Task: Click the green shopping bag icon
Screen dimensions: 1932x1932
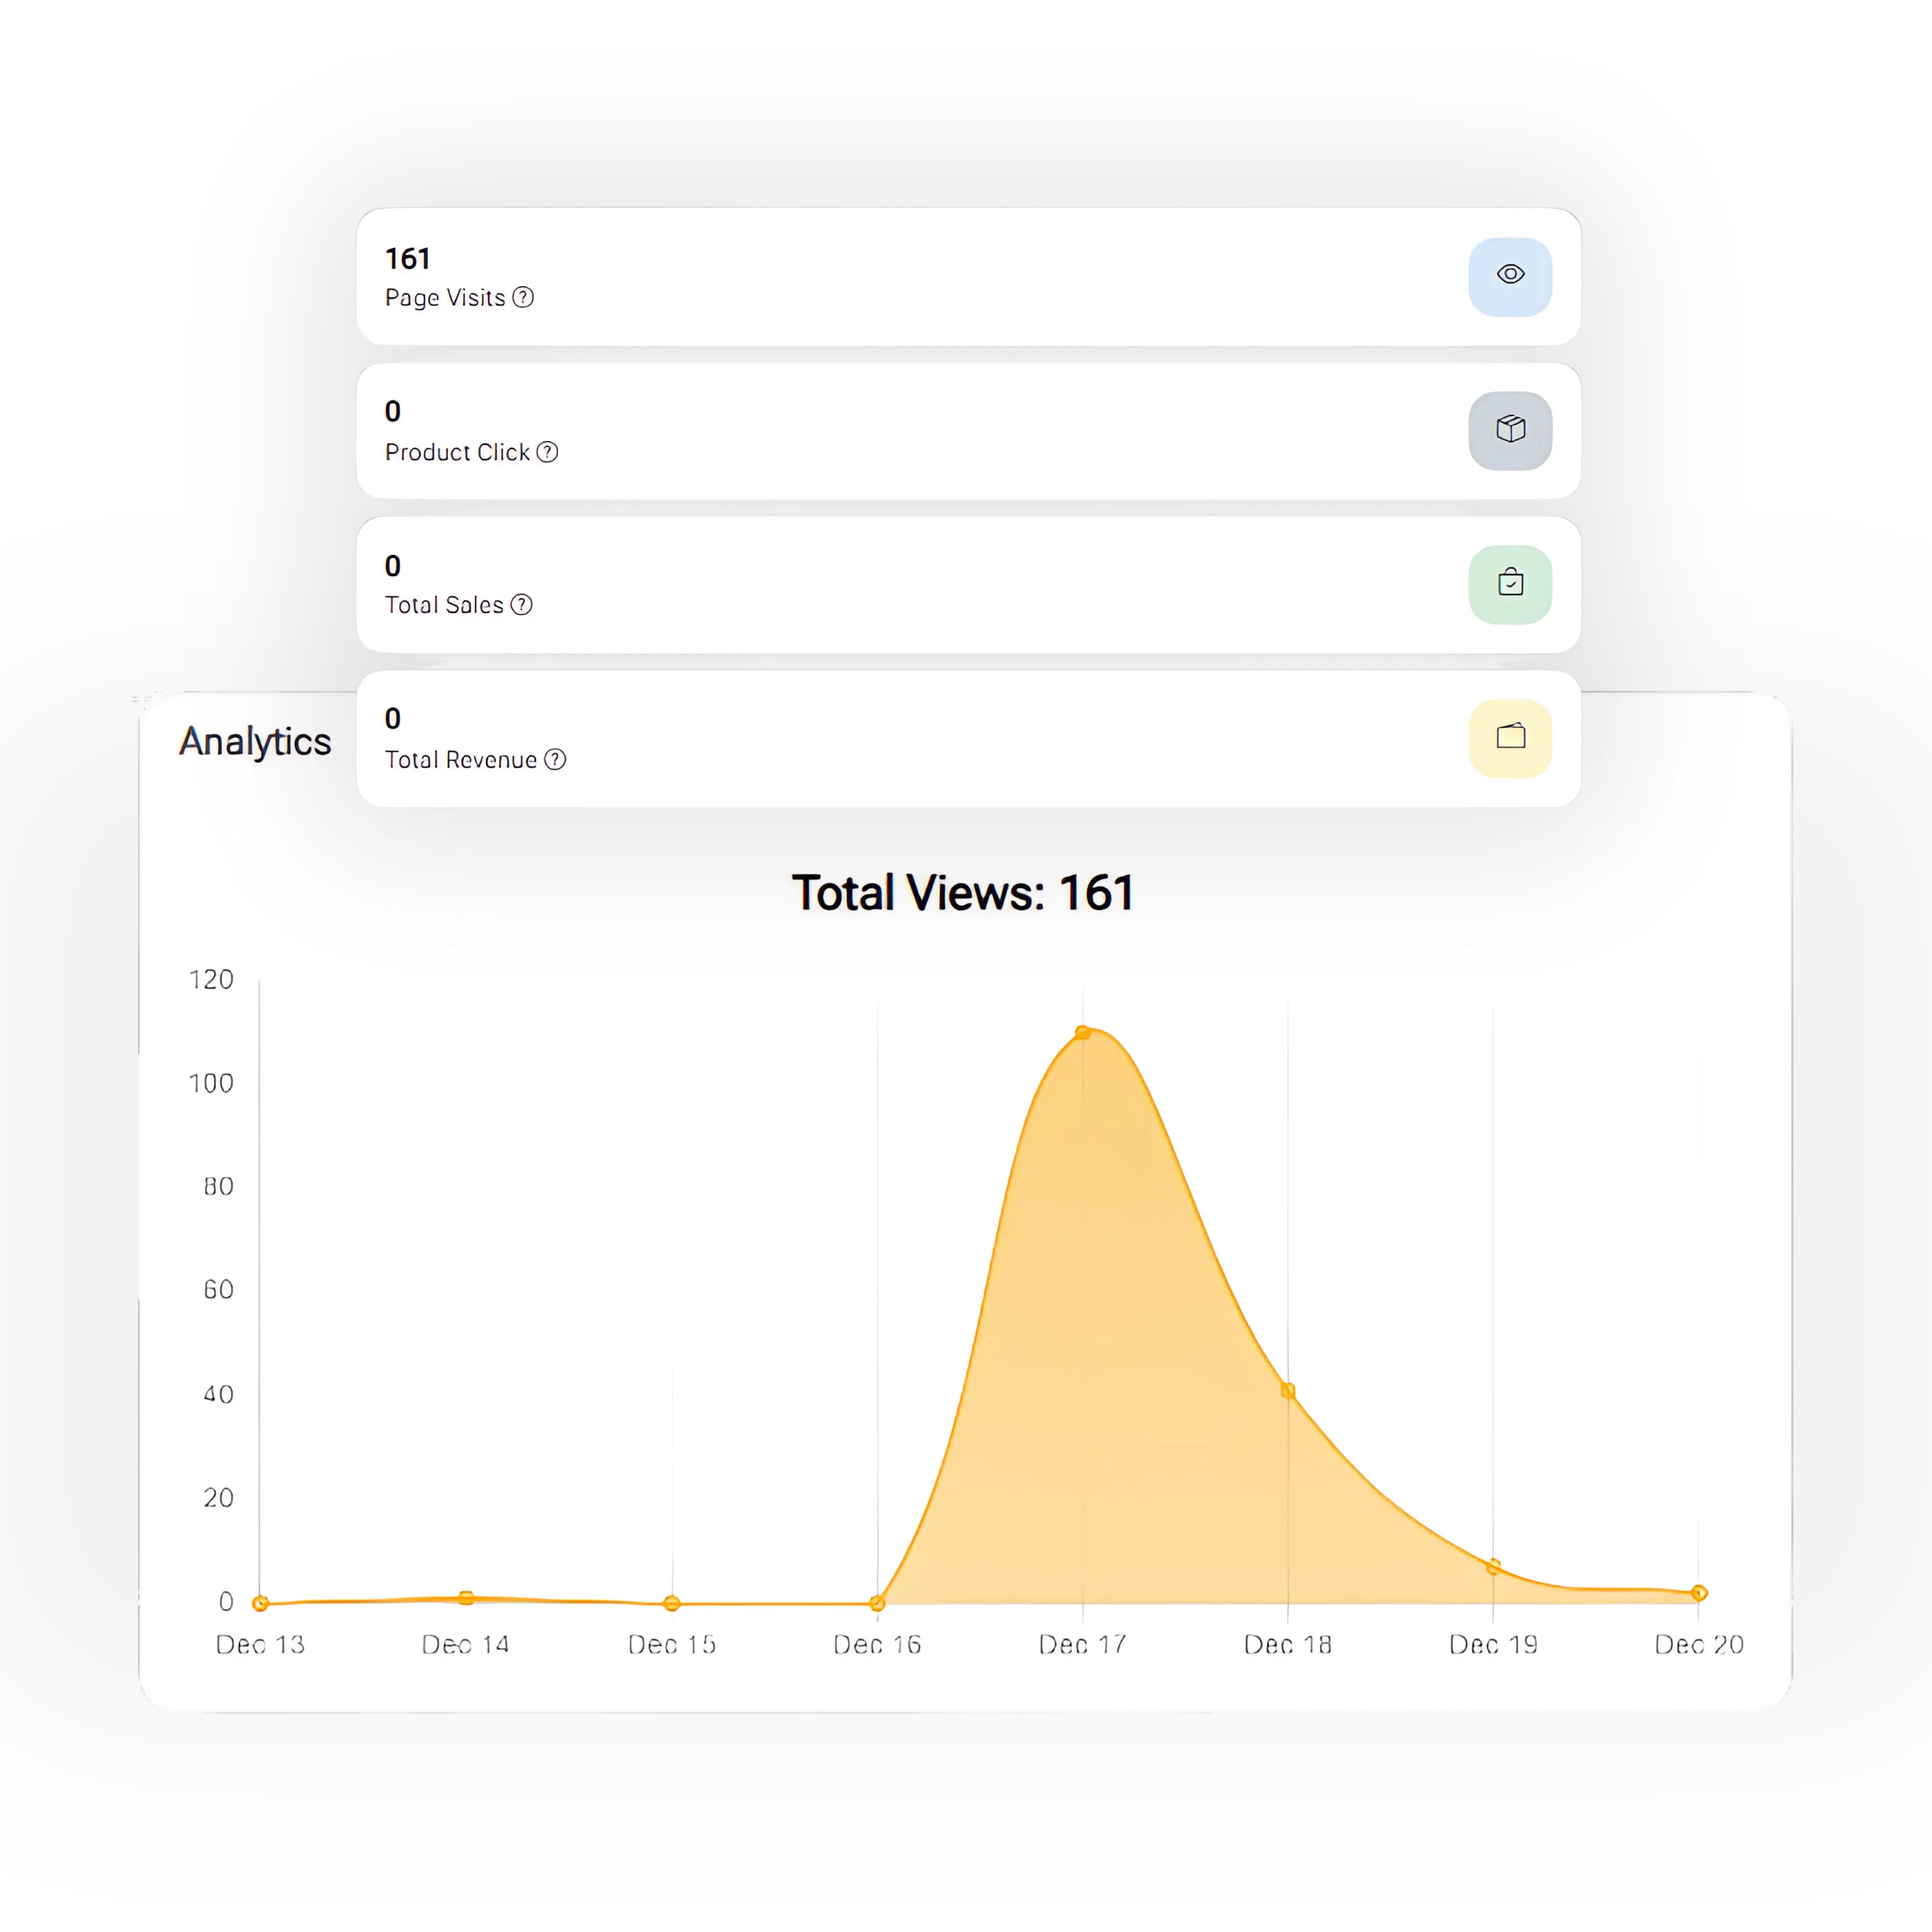Action: click(1510, 585)
